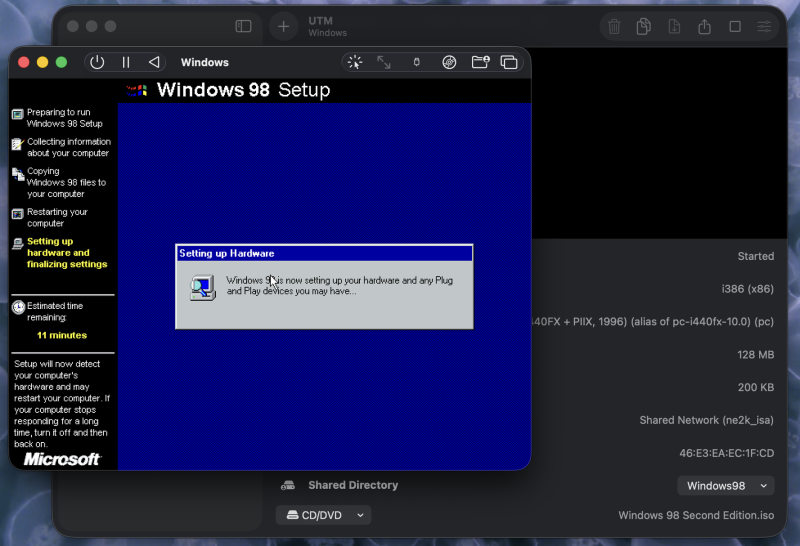Image resolution: width=800 pixels, height=546 pixels.
Task: Share the VM with the share icon
Action: coord(705,27)
